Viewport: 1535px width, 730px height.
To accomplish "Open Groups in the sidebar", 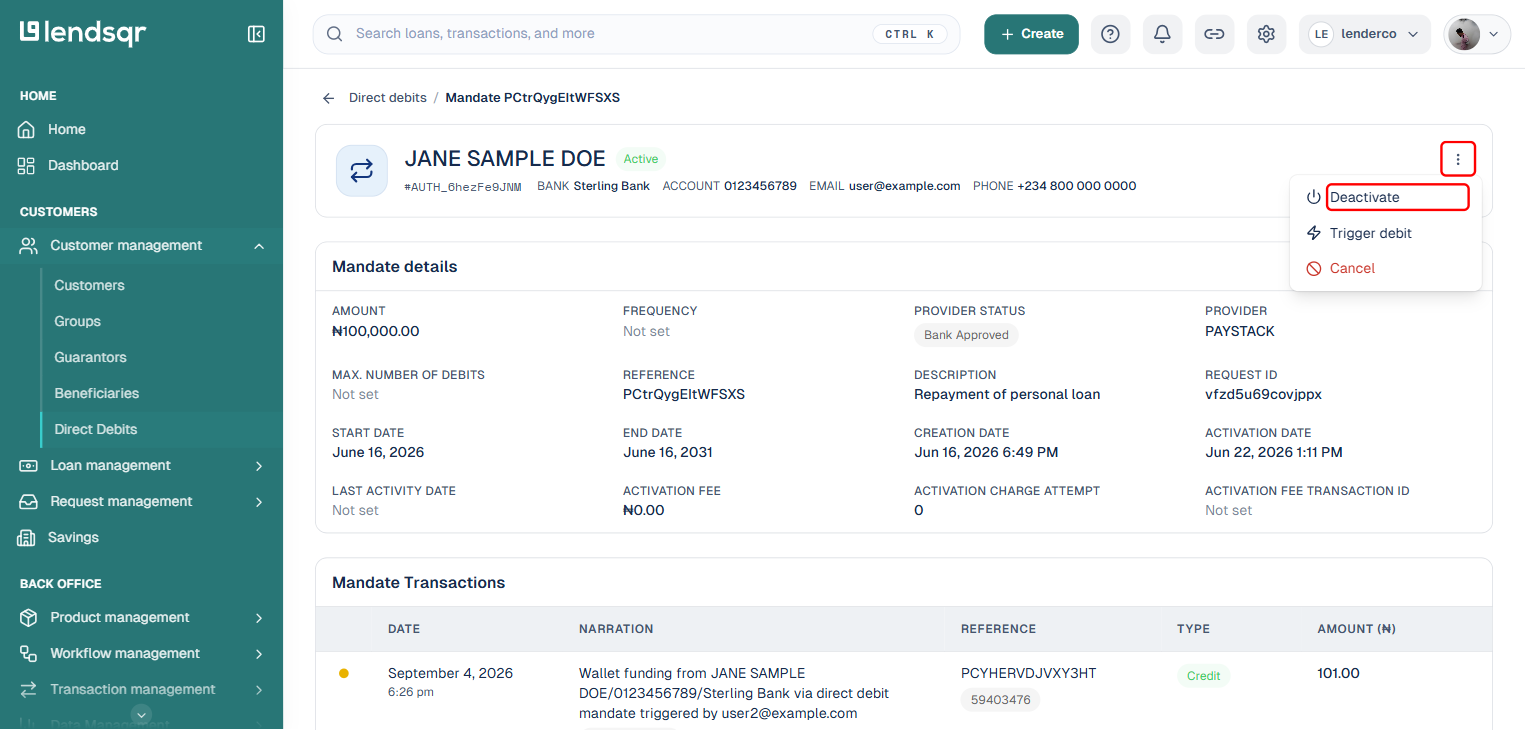I will pos(77,321).
